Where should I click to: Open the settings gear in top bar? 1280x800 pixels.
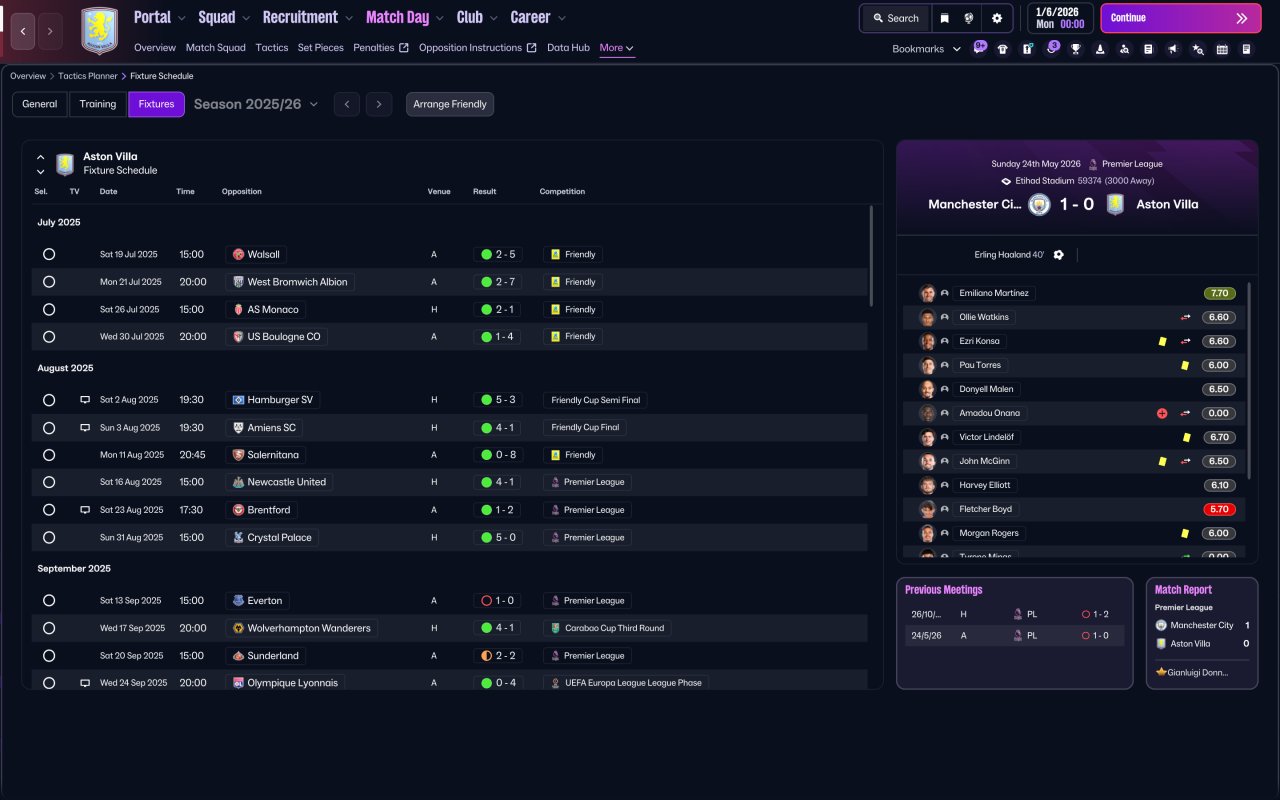pyautogui.click(x=997, y=18)
